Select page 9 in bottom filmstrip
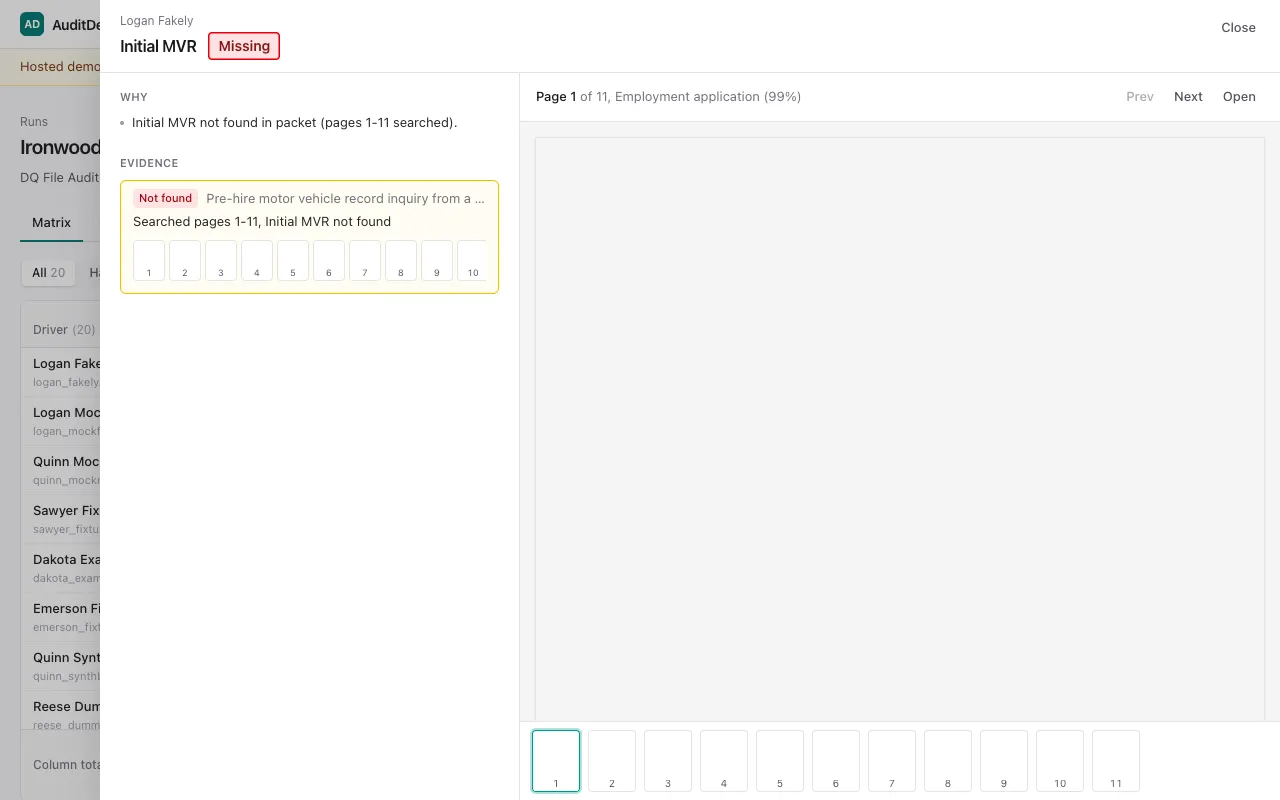The height and width of the screenshot is (800, 1280). (x=1004, y=761)
